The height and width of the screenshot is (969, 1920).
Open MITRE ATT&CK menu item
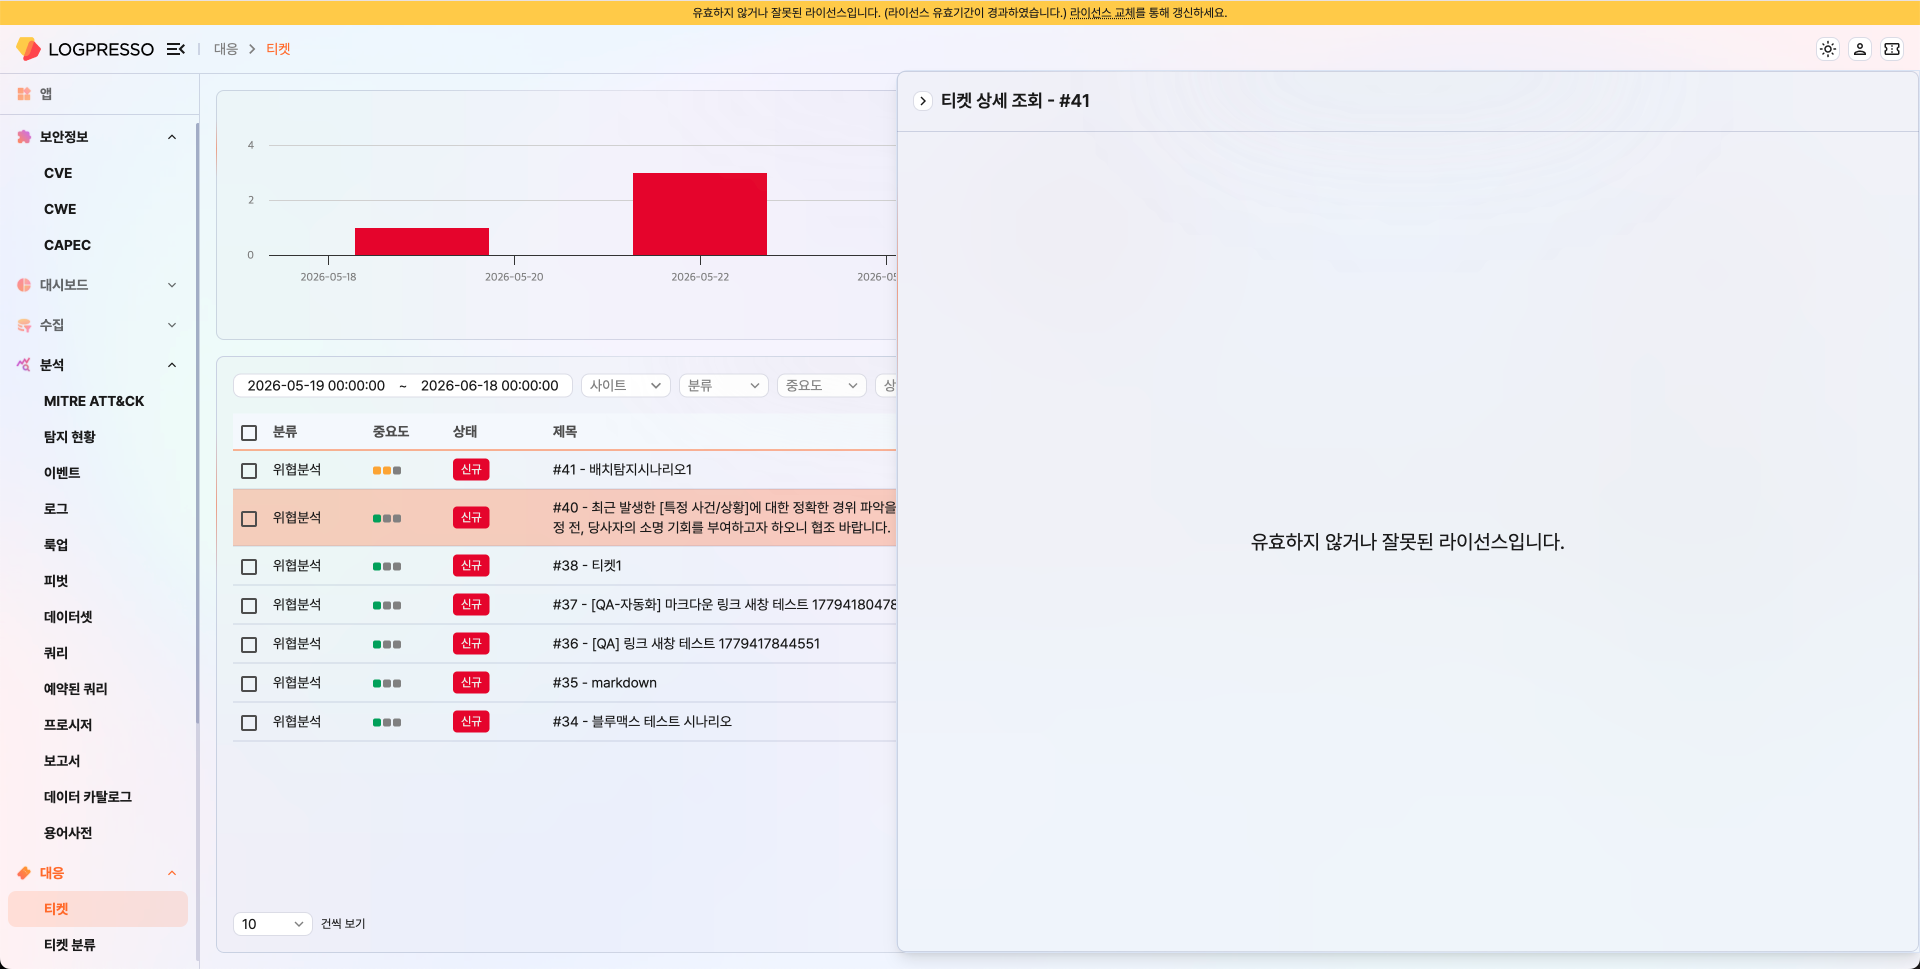click(94, 401)
